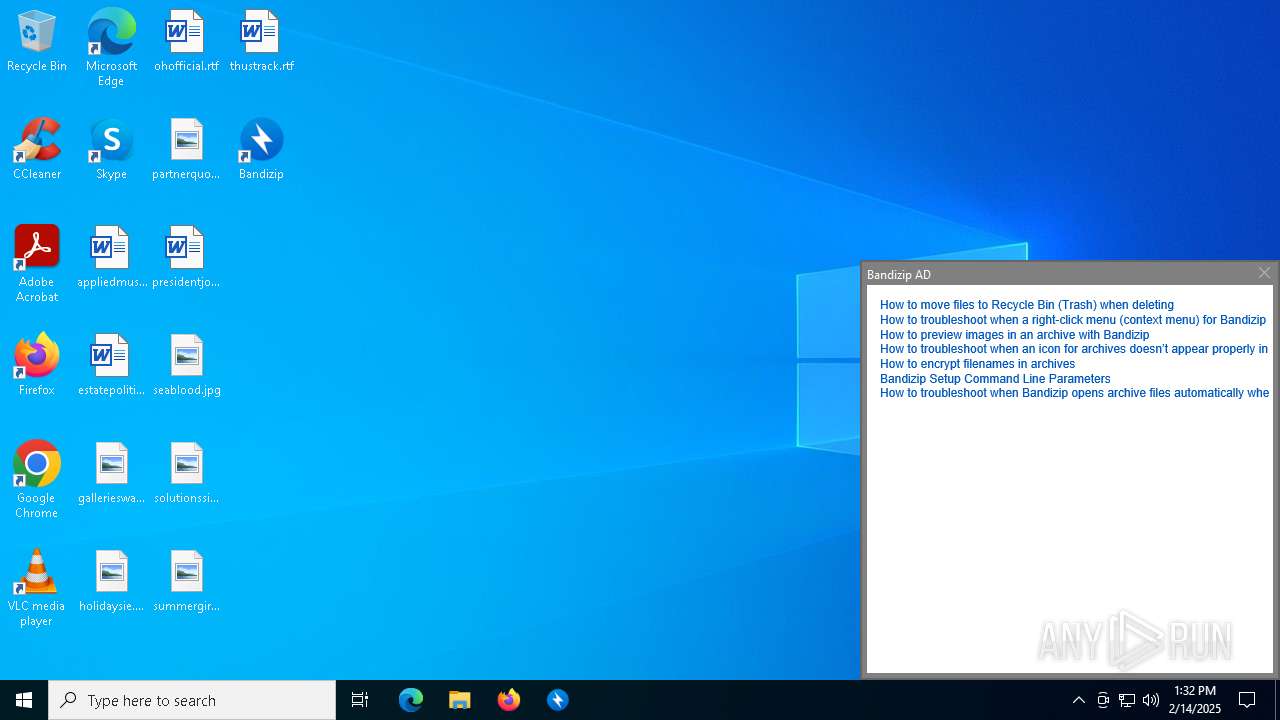Open link about Bandizip opening archives automatically
The width and height of the screenshot is (1280, 720).
point(1074,393)
